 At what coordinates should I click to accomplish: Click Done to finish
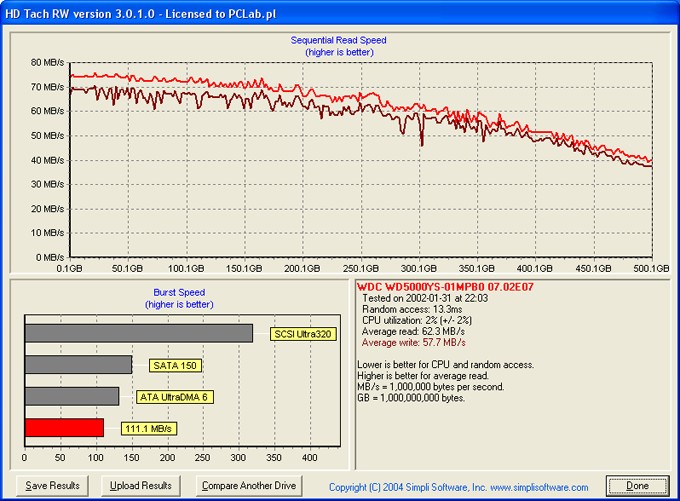[637, 486]
